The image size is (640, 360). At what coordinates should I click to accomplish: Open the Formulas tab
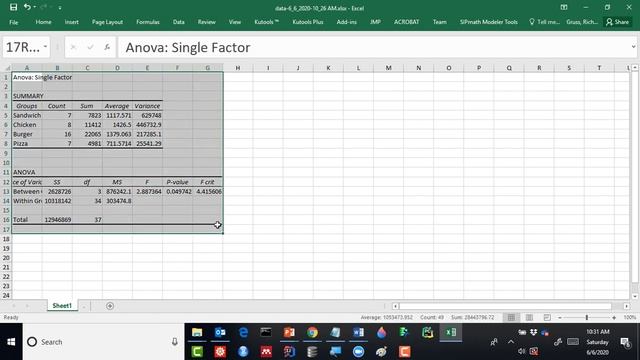coord(148,22)
